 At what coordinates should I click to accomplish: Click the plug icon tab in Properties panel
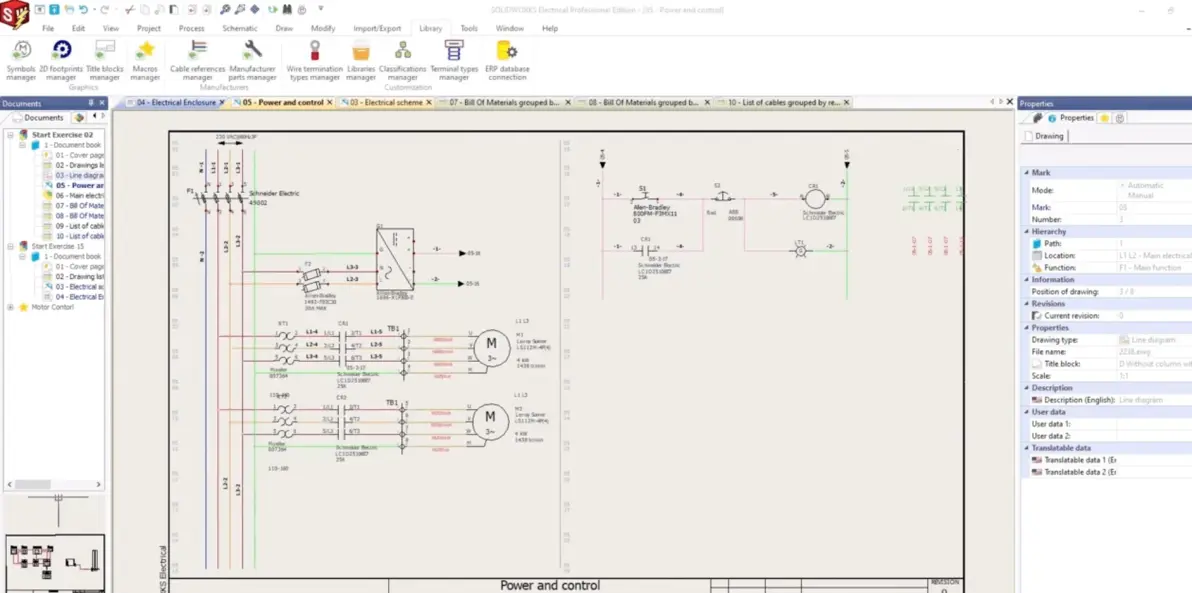pyautogui.click(x=1037, y=118)
